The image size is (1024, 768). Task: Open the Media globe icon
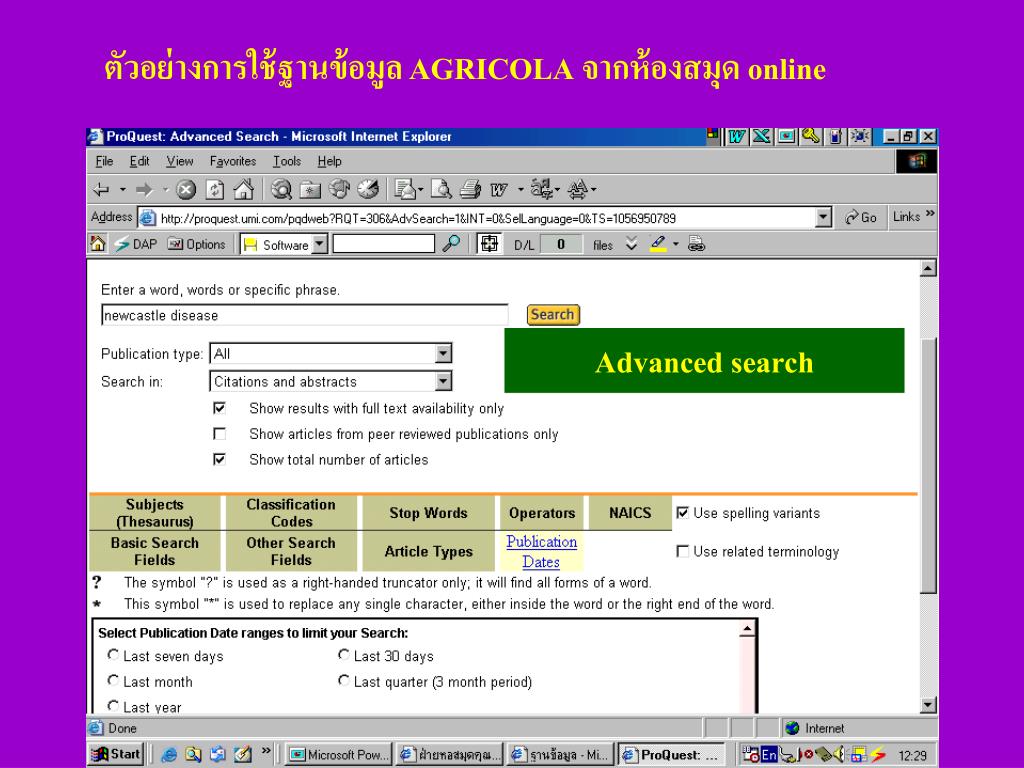pos(339,189)
